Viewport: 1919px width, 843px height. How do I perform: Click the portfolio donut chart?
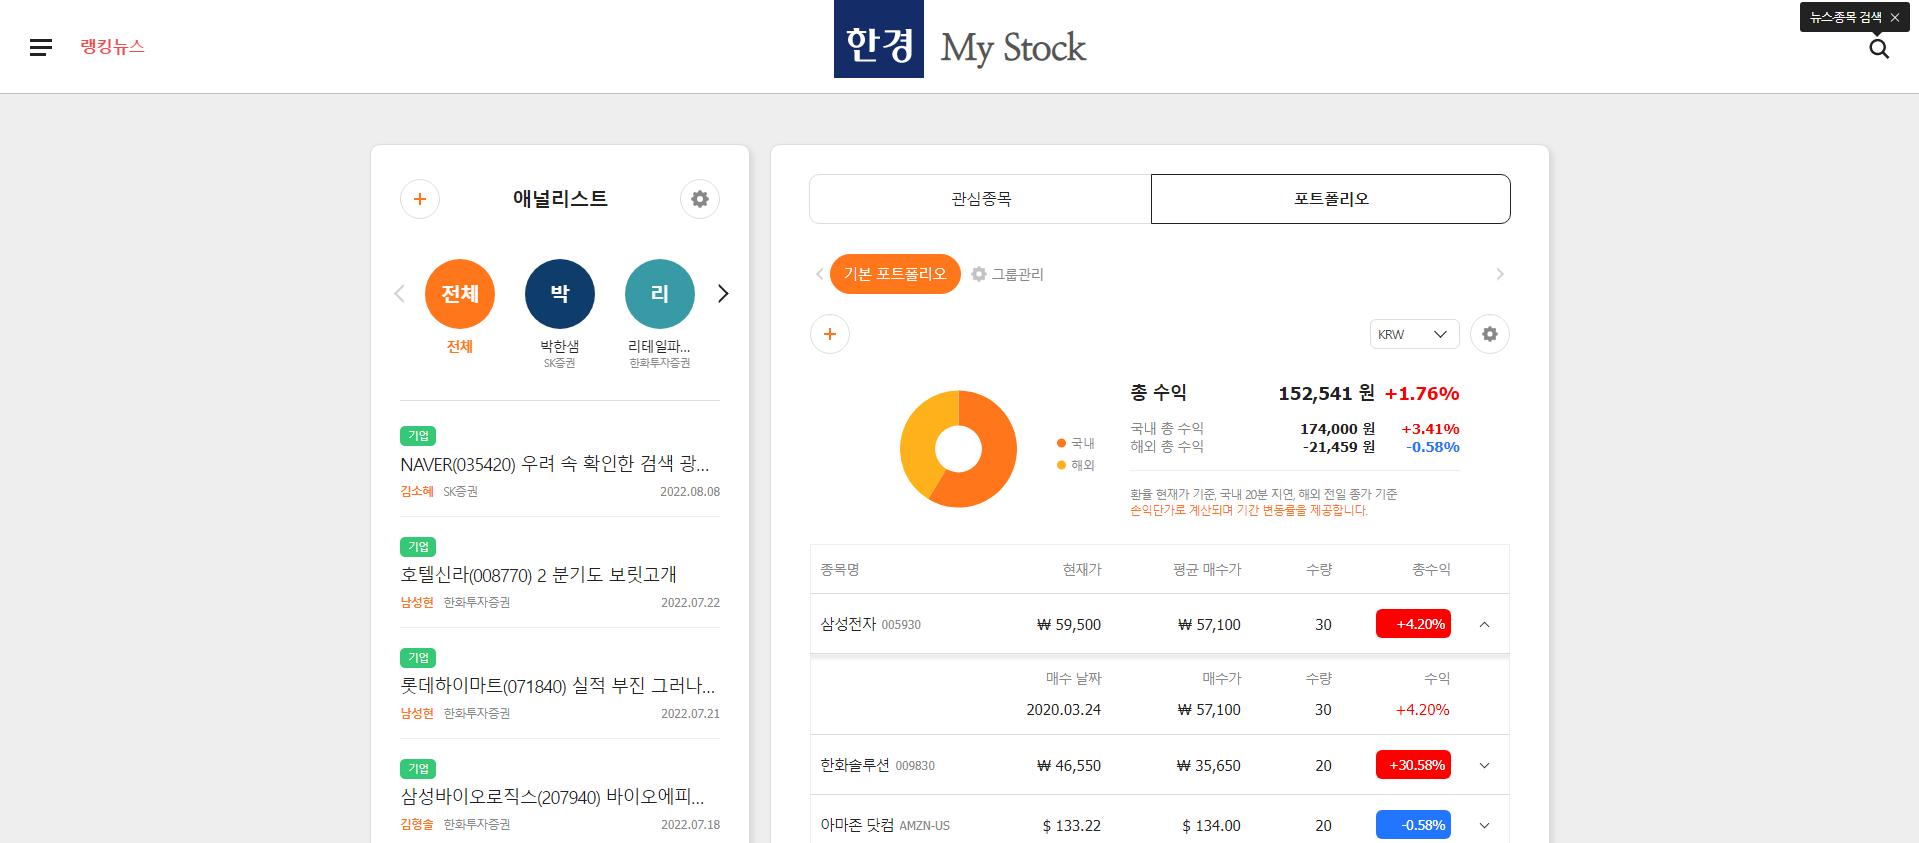(958, 449)
